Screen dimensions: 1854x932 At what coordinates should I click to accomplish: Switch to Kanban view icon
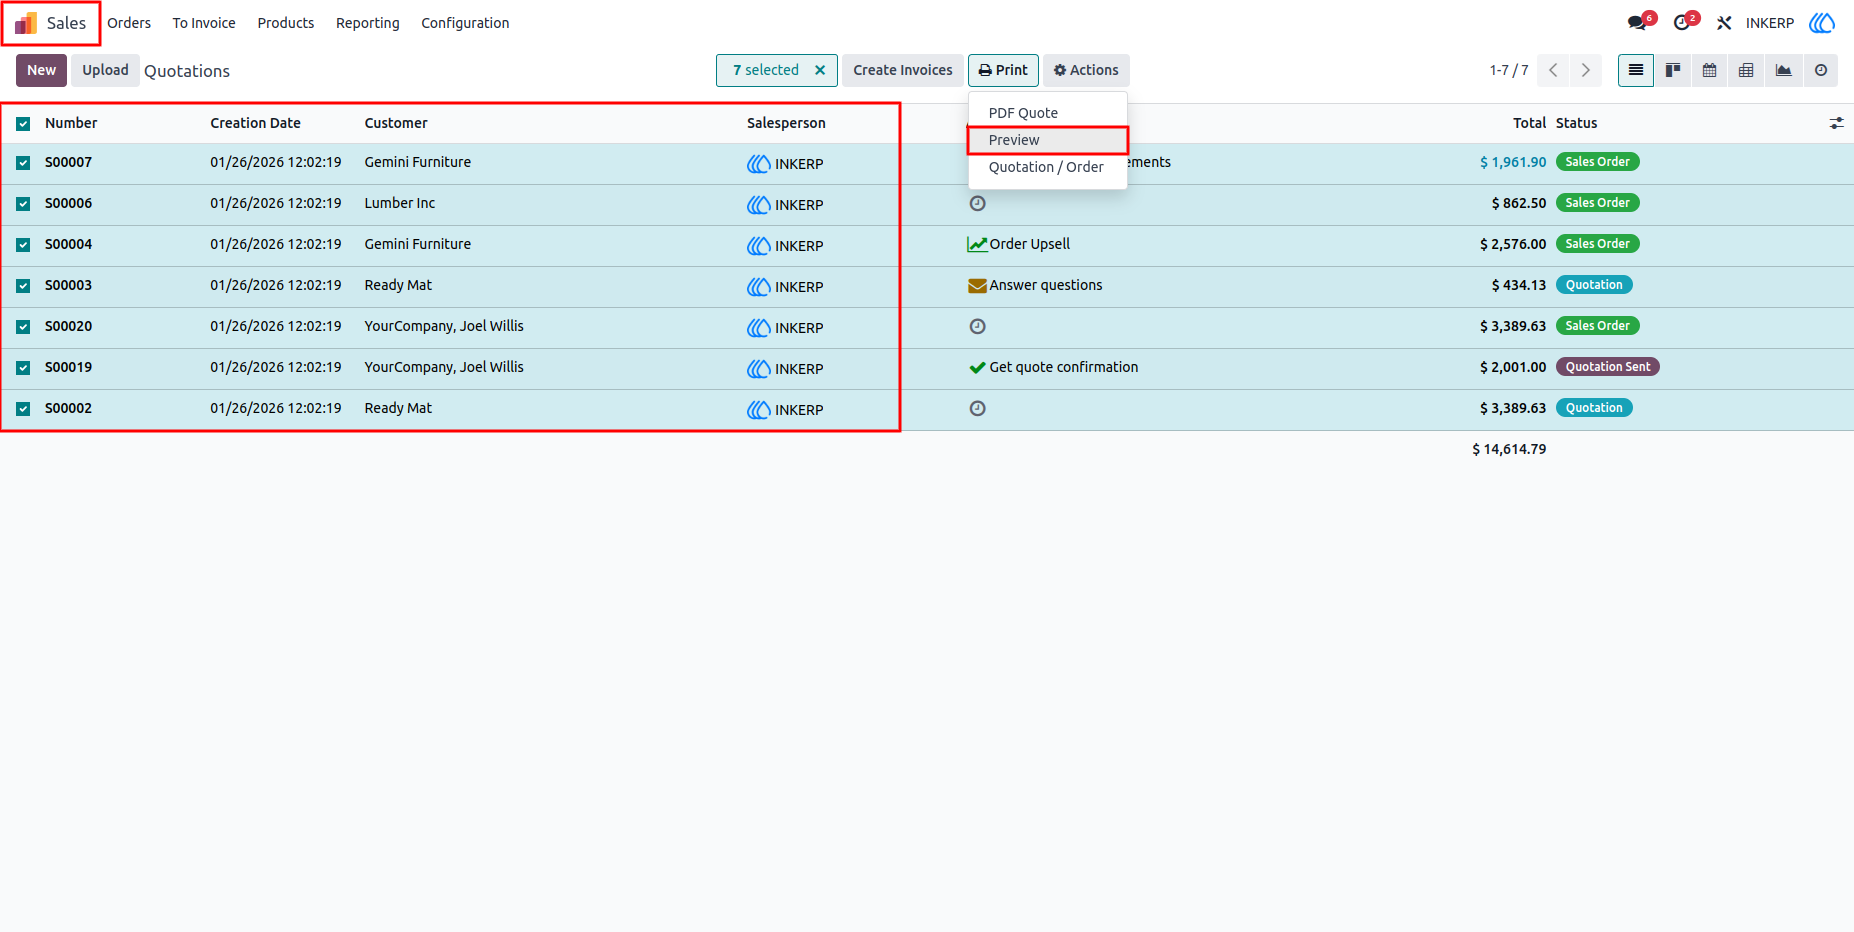tap(1673, 70)
